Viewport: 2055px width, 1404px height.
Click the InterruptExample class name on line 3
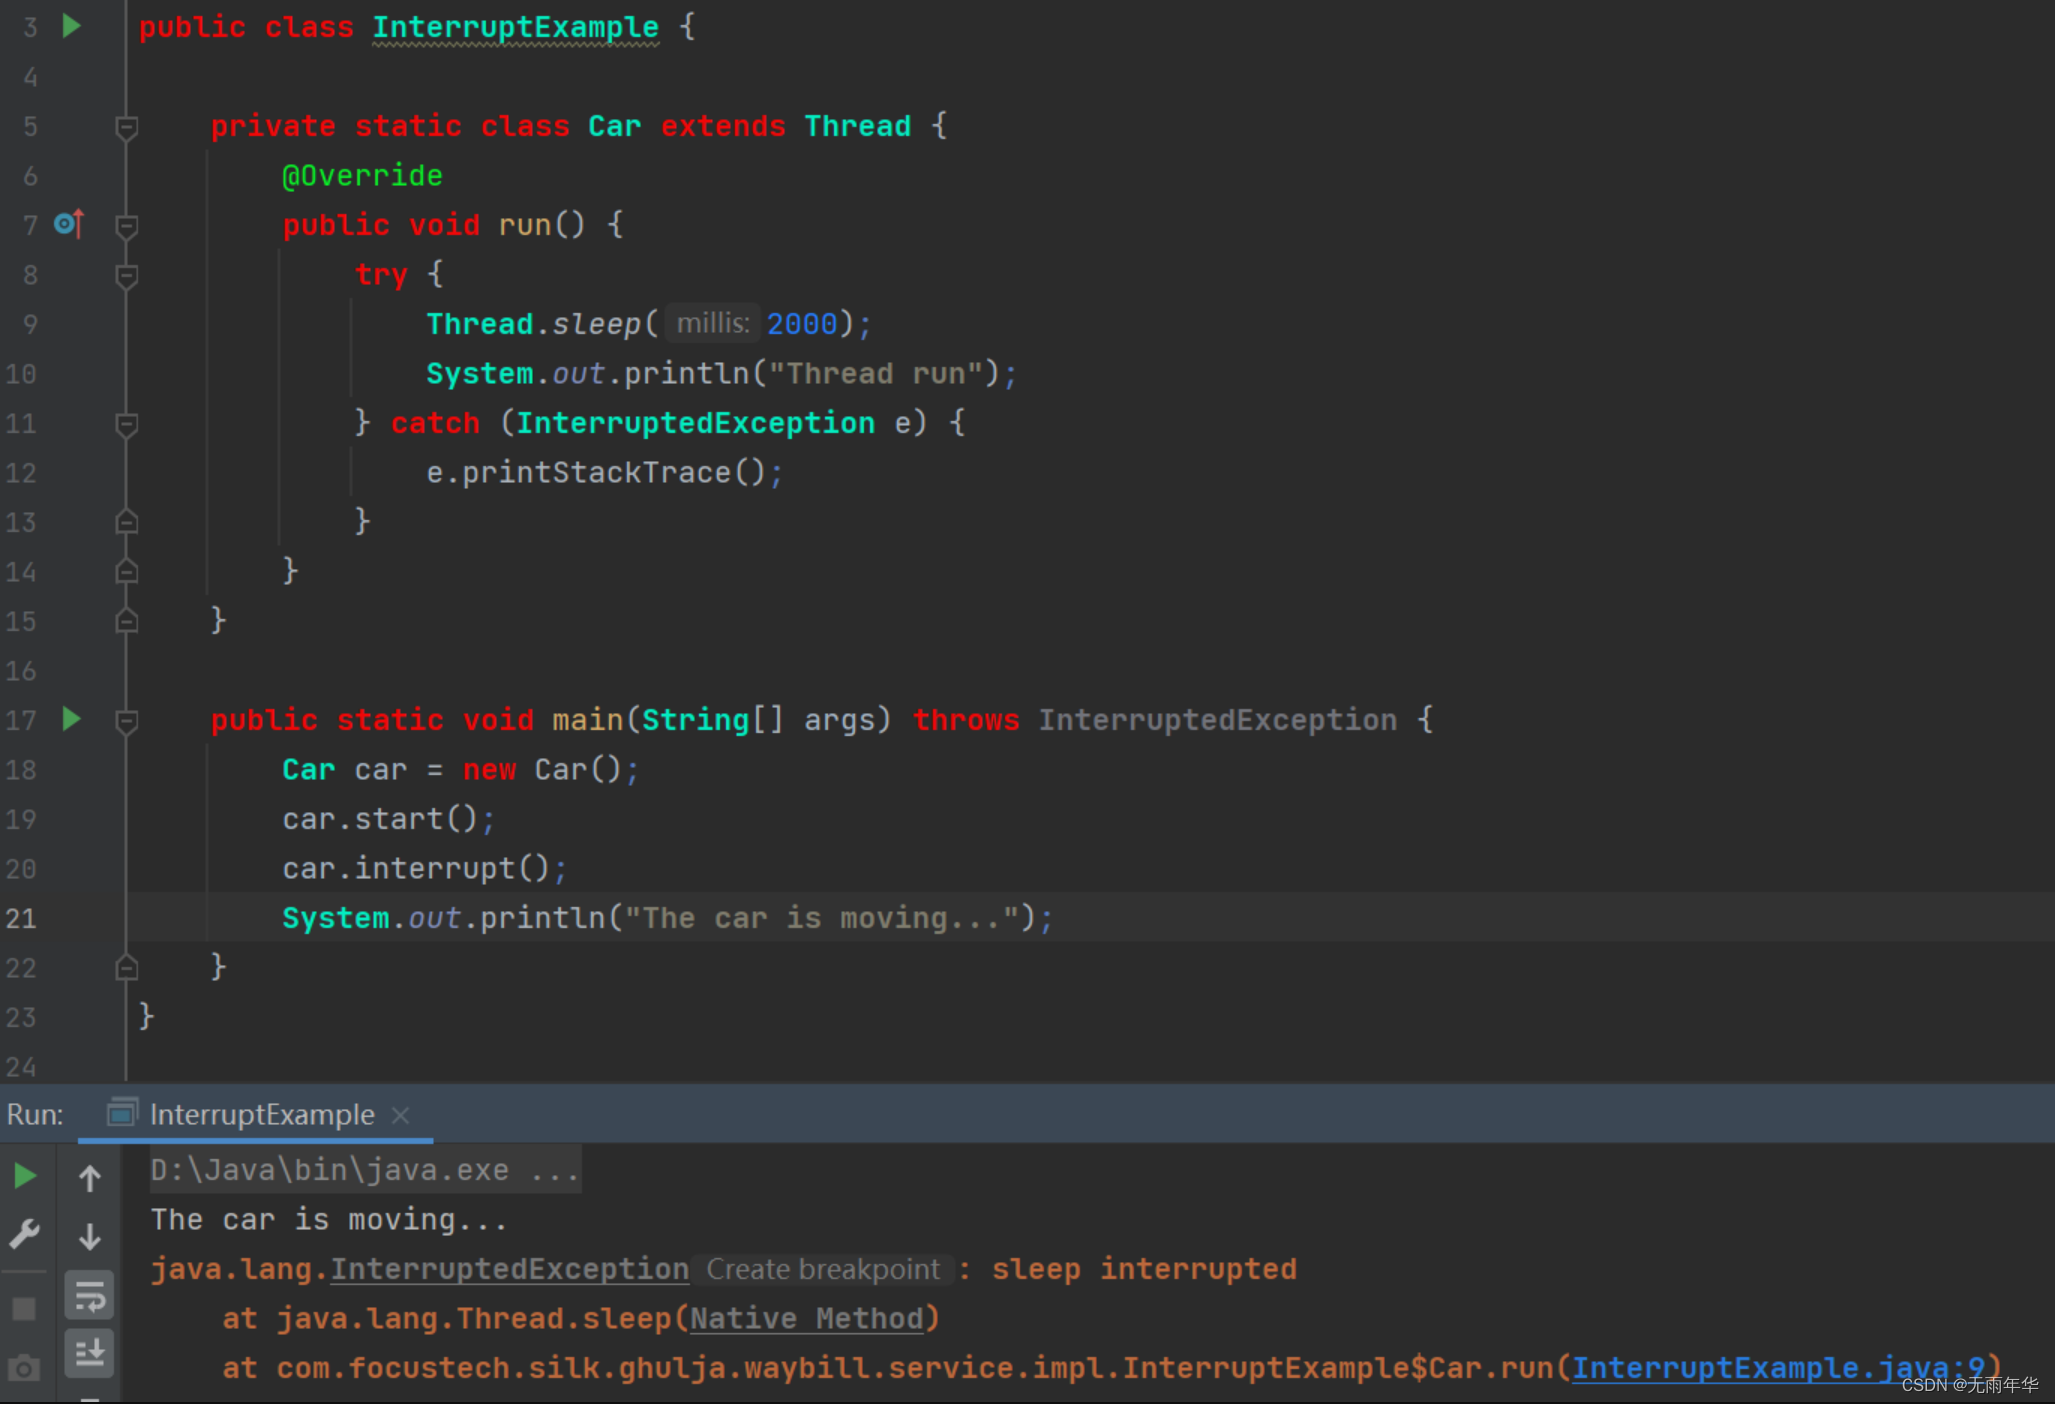[x=515, y=27]
